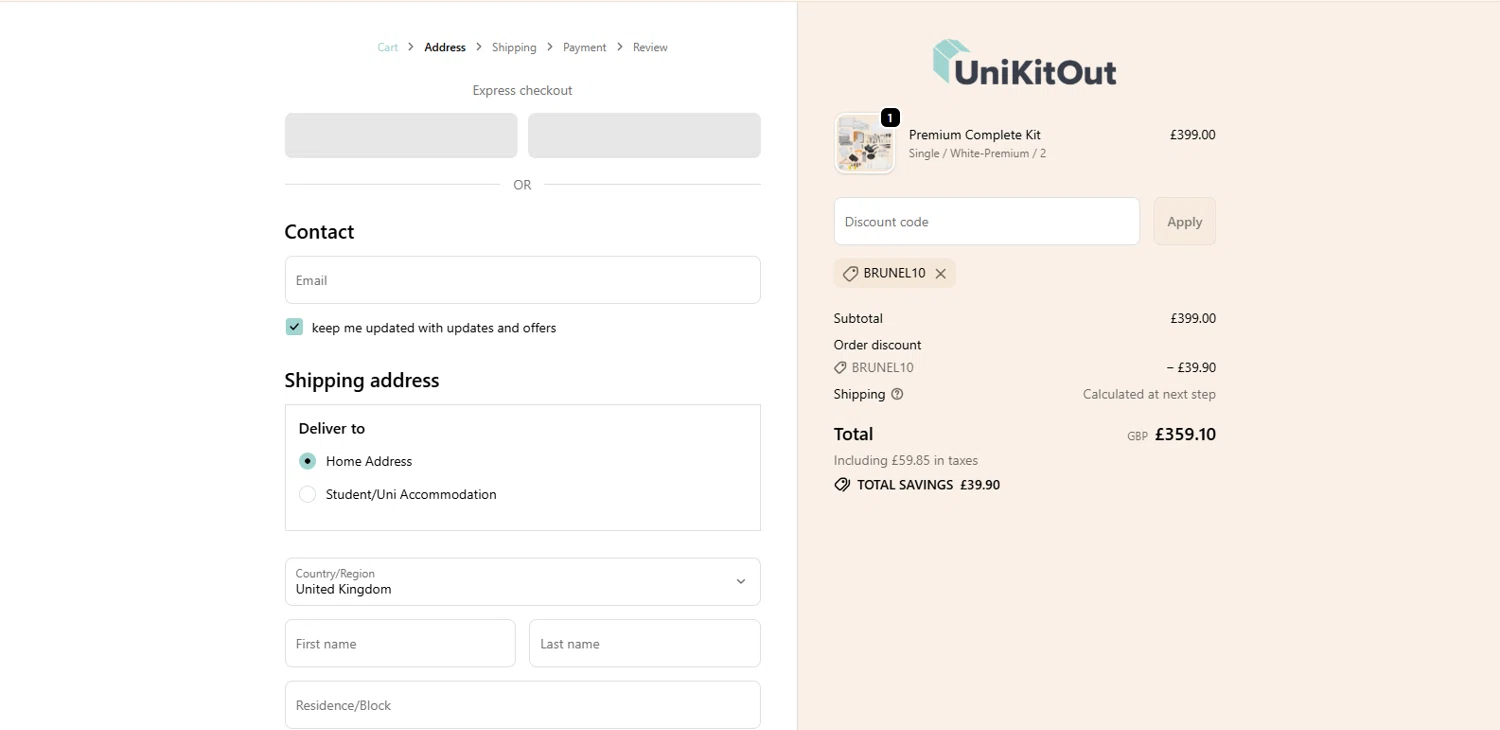Click the Country/Region dropdown chevron arrow

[x=741, y=582]
